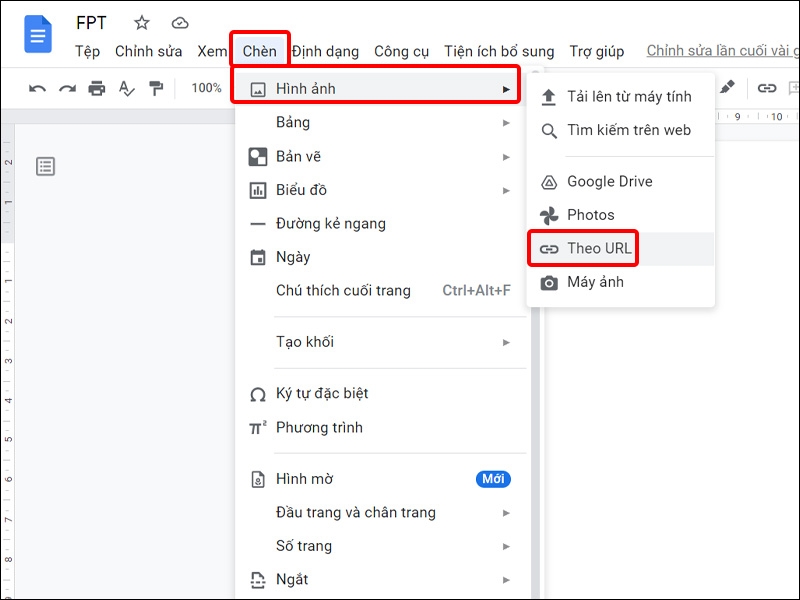The height and width of the screenshot is (600, 800).
Task: Star the FPT document
Action: coord(141,23)
